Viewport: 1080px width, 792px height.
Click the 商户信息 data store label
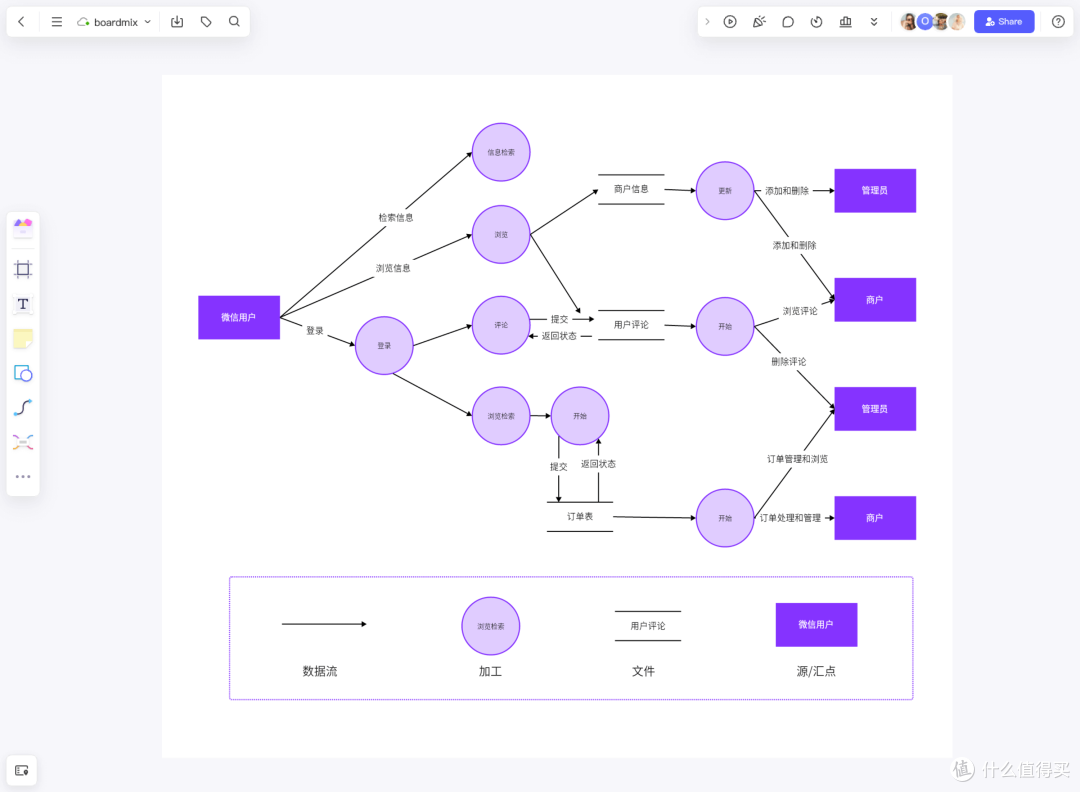631,189
